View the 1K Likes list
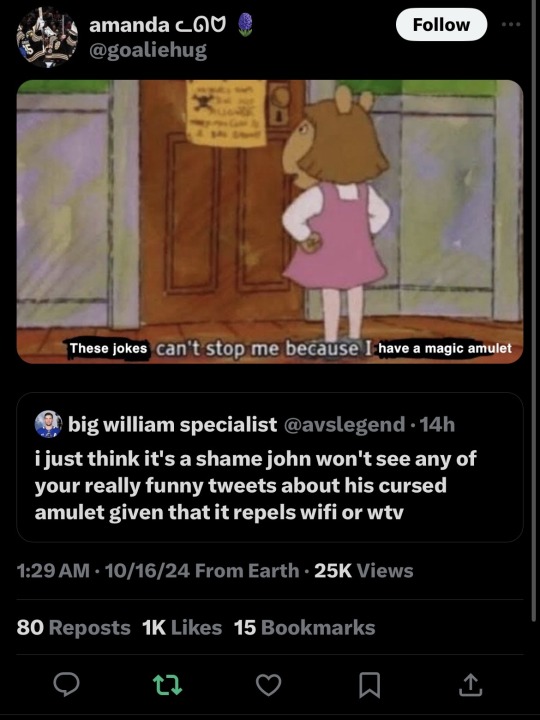 182,628
